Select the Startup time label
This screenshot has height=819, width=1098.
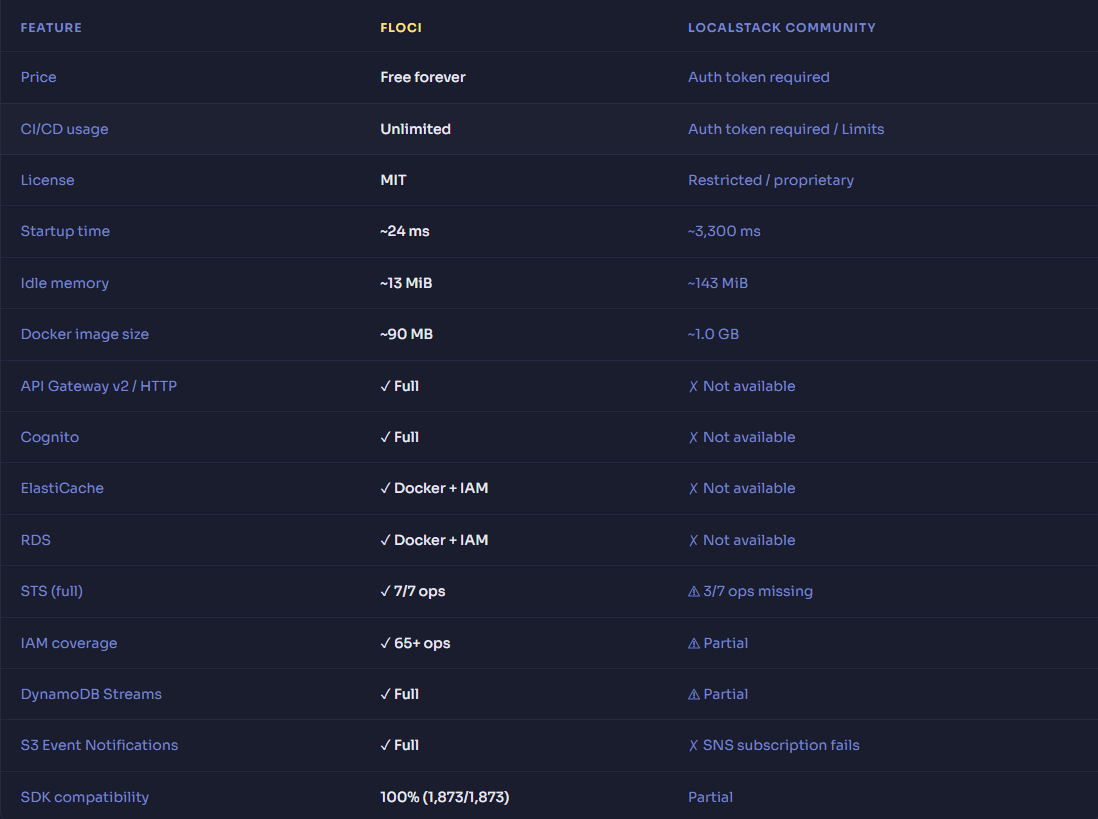[65, 231]
